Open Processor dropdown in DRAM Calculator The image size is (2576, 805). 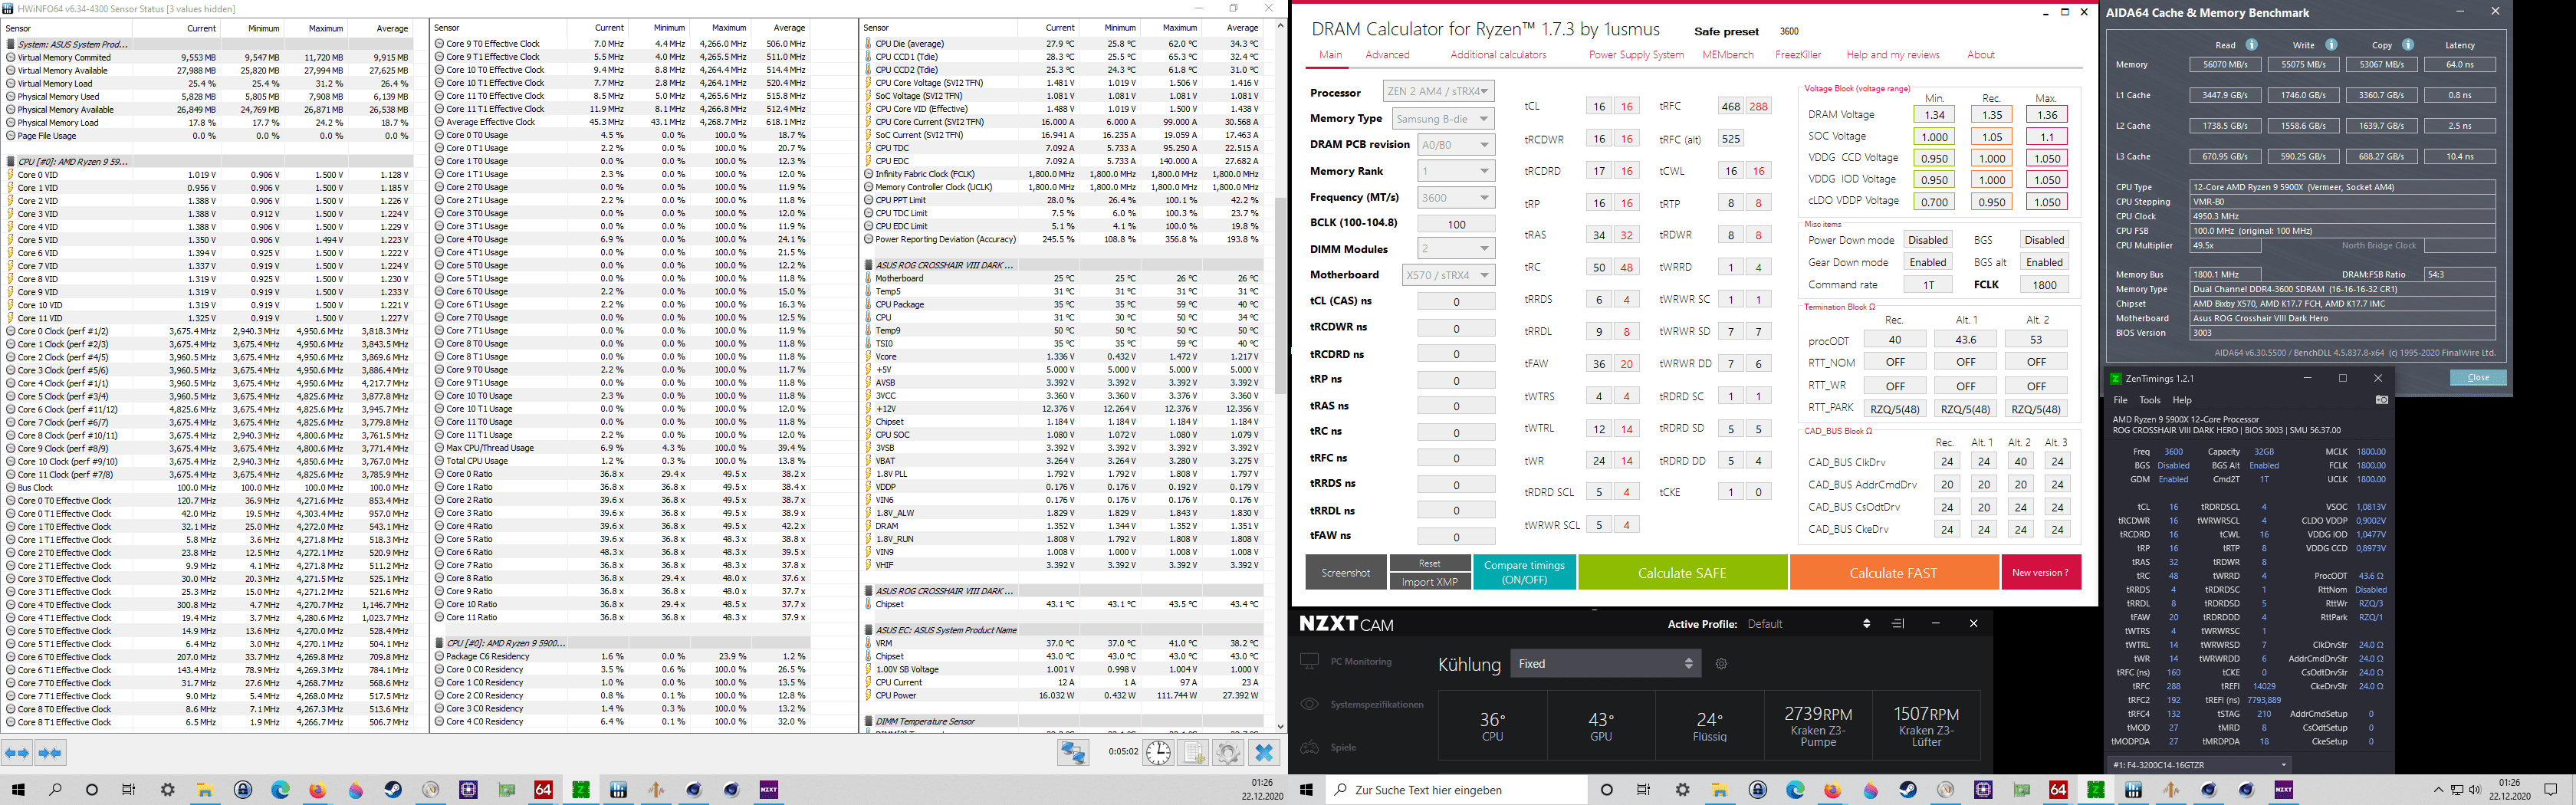tap(1438, 91)
